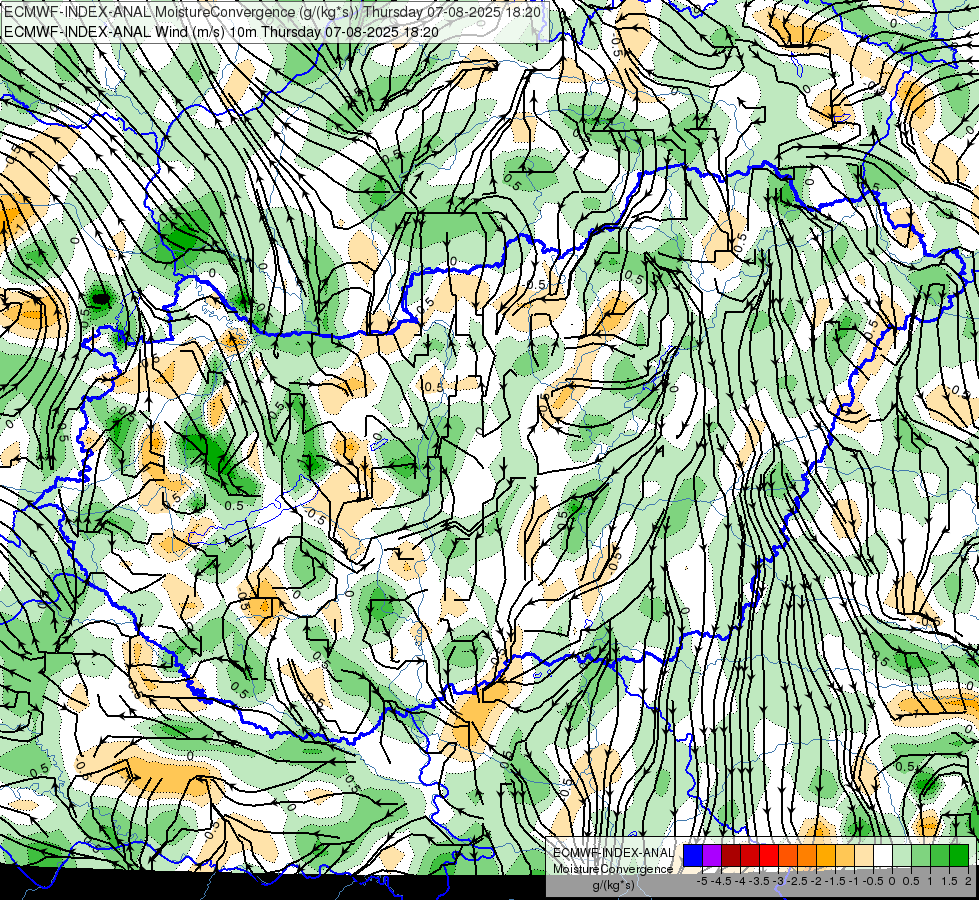Click the legend unit g/(kg*s)
The width and height of the screenshot is (979, 900).
pos(614,886)
